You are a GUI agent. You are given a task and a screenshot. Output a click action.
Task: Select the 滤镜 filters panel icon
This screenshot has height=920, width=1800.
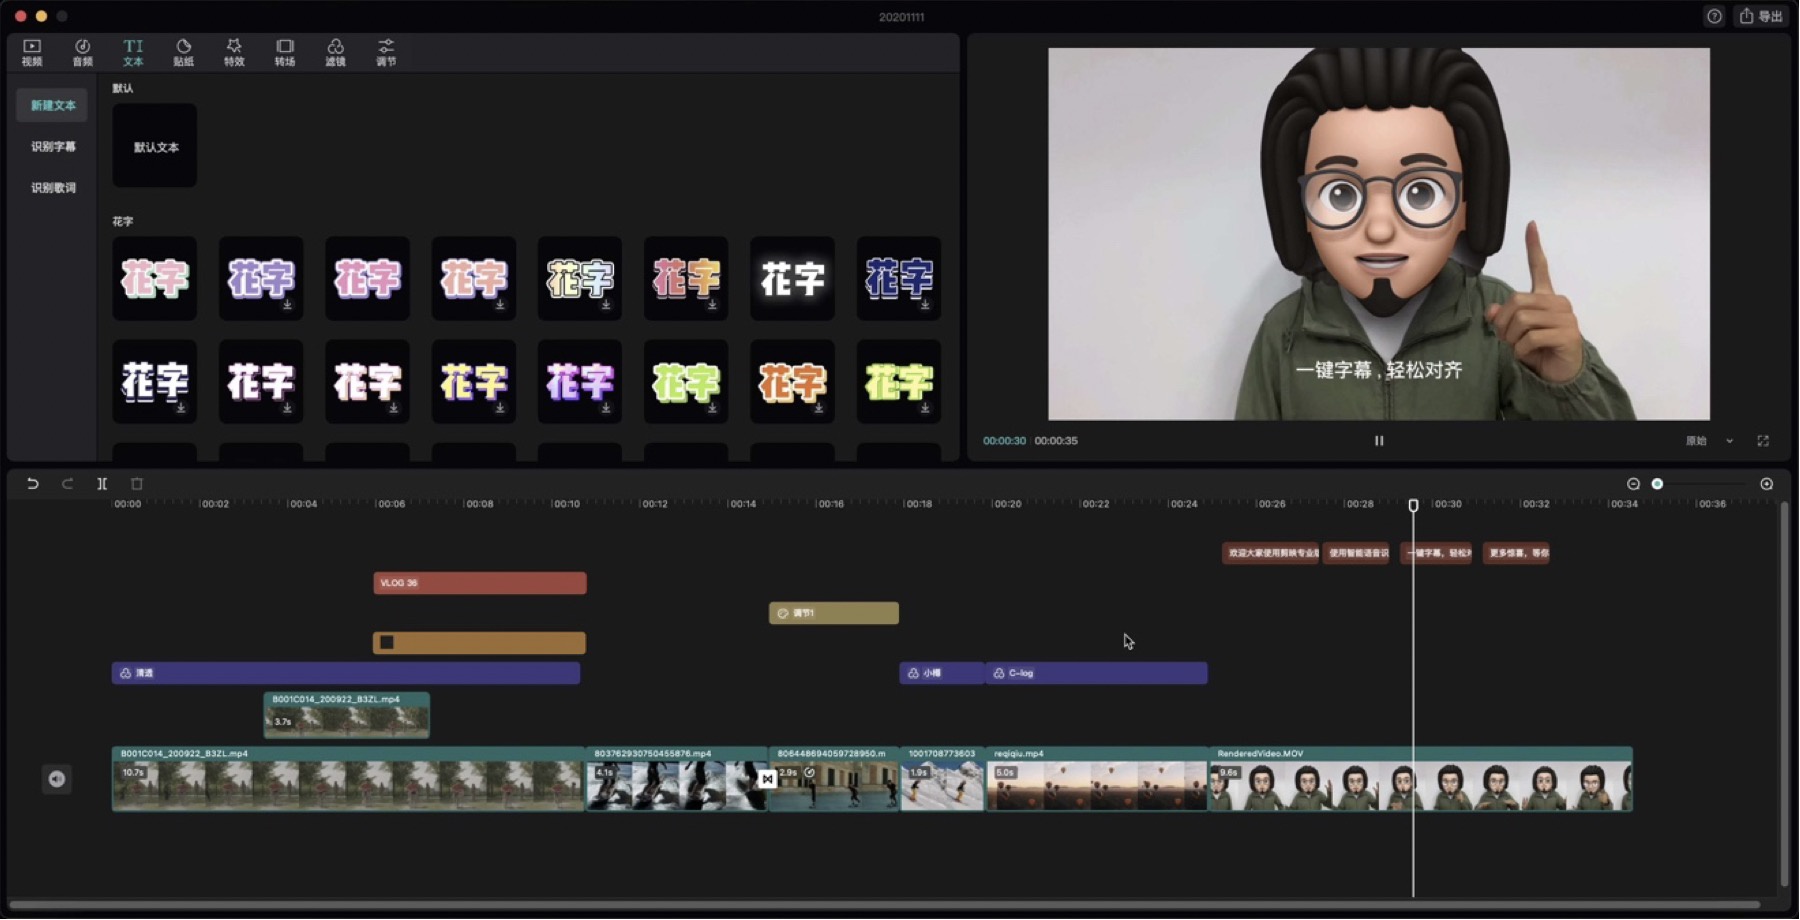click(336, 52)
